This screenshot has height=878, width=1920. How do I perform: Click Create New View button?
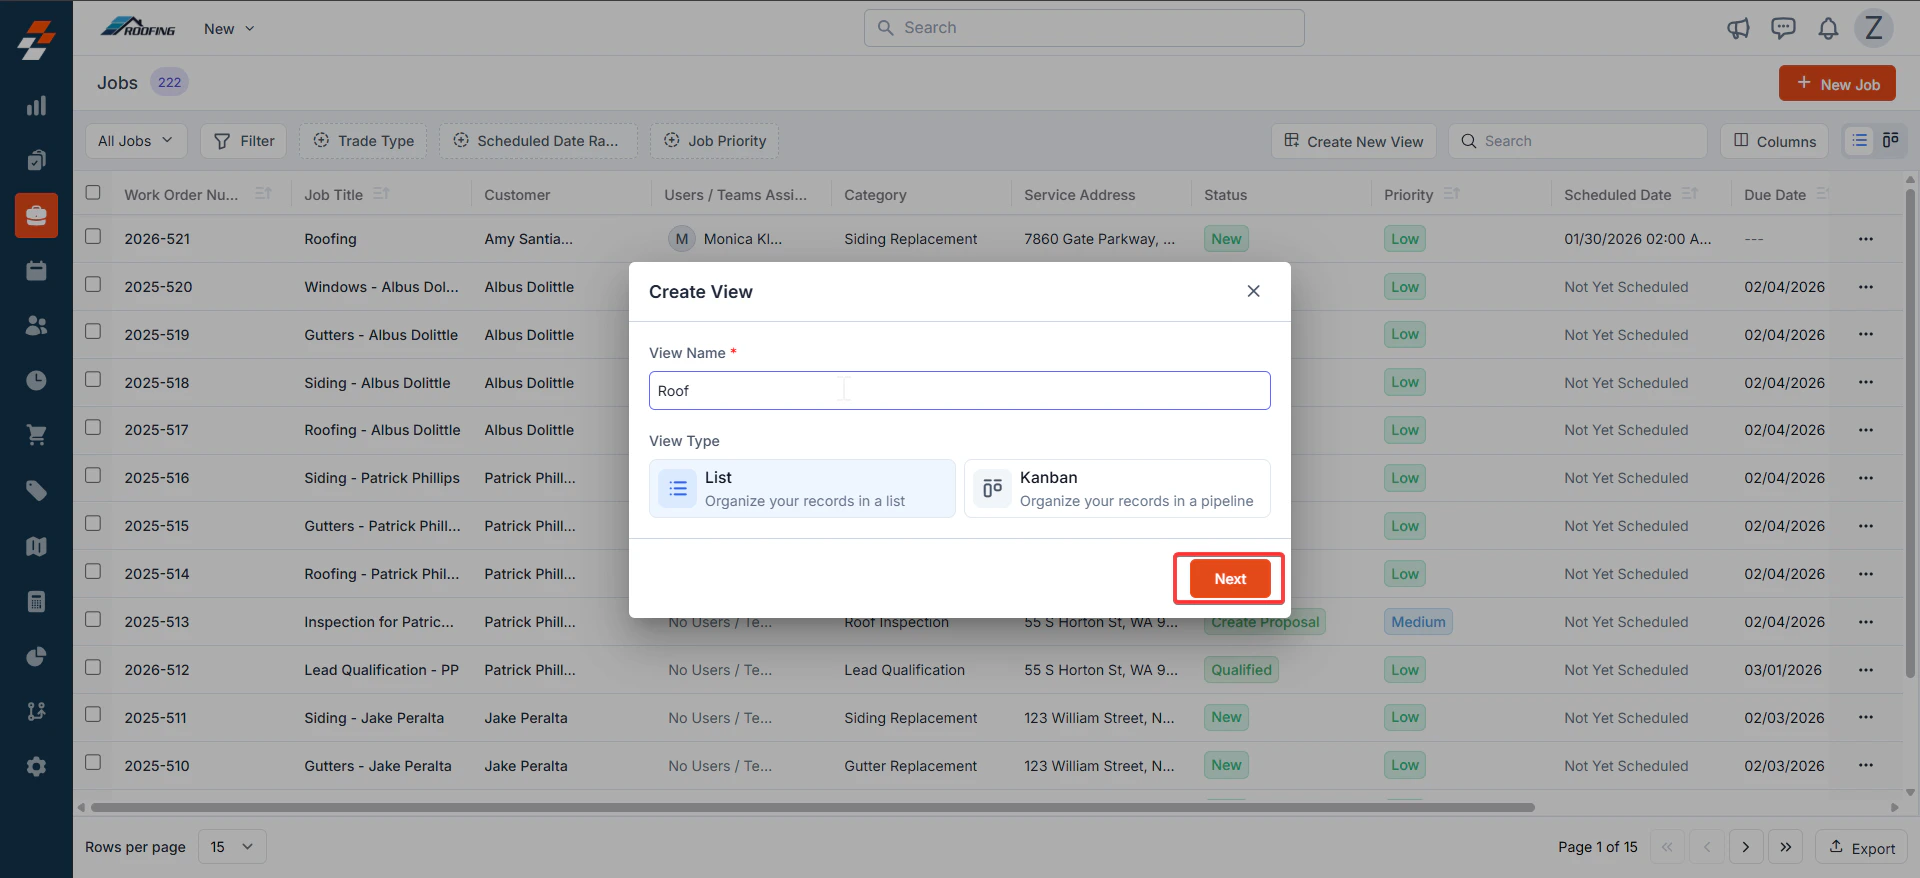(1354, 141)
